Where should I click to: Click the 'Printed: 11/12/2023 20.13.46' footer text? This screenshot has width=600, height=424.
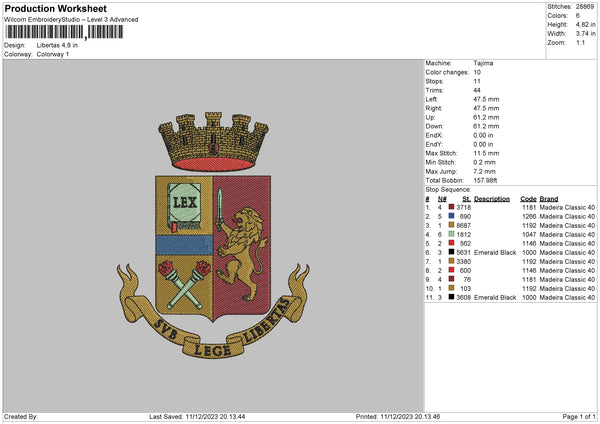398,417
